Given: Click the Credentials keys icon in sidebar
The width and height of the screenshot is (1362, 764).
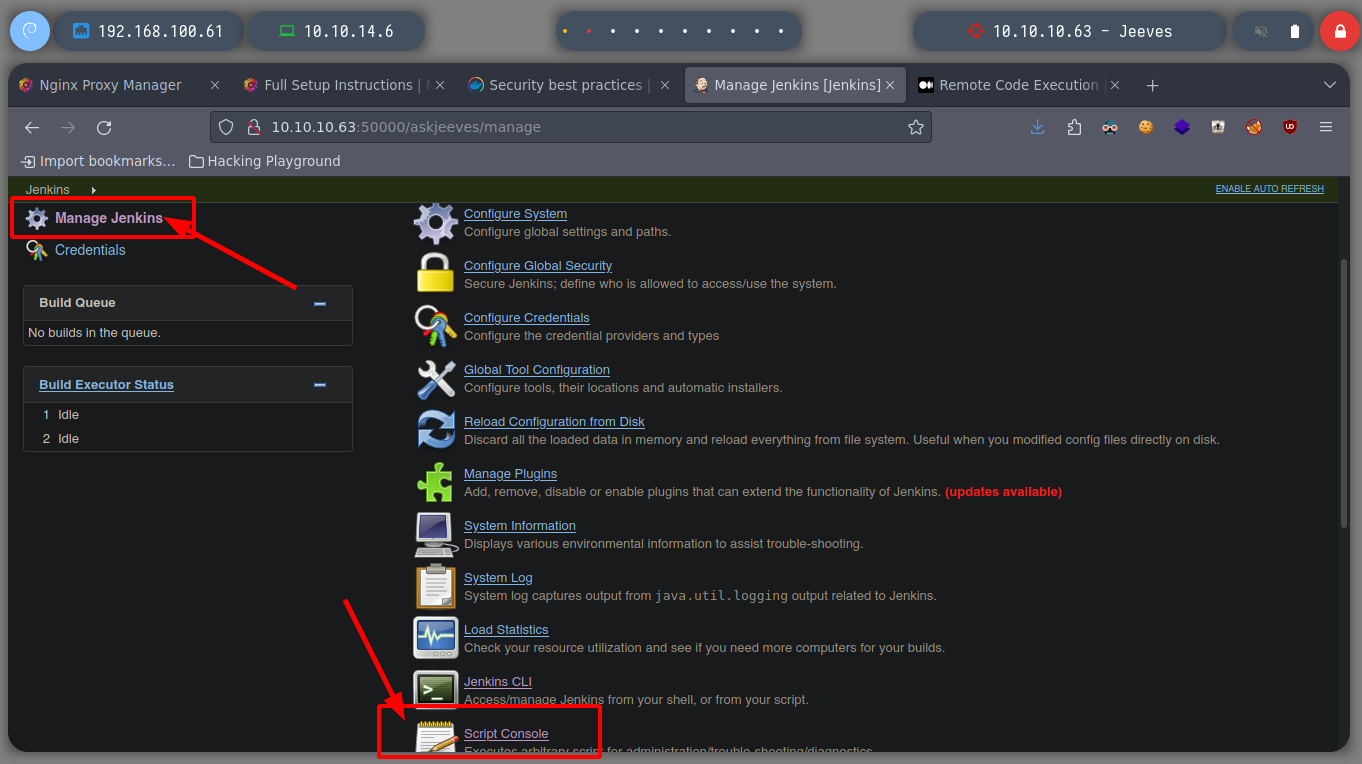Looking at the screenshot, I should coord(37,250).
